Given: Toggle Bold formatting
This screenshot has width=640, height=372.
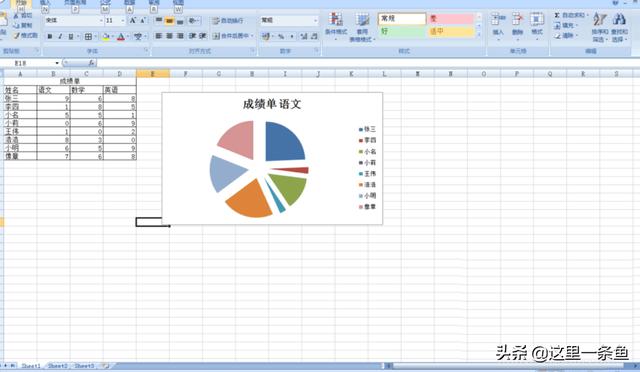Looking at the screenshot, I should pos(50,37).
